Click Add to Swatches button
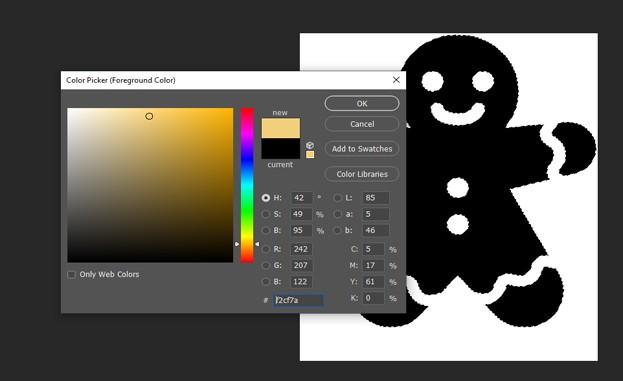 pos(362,149)
